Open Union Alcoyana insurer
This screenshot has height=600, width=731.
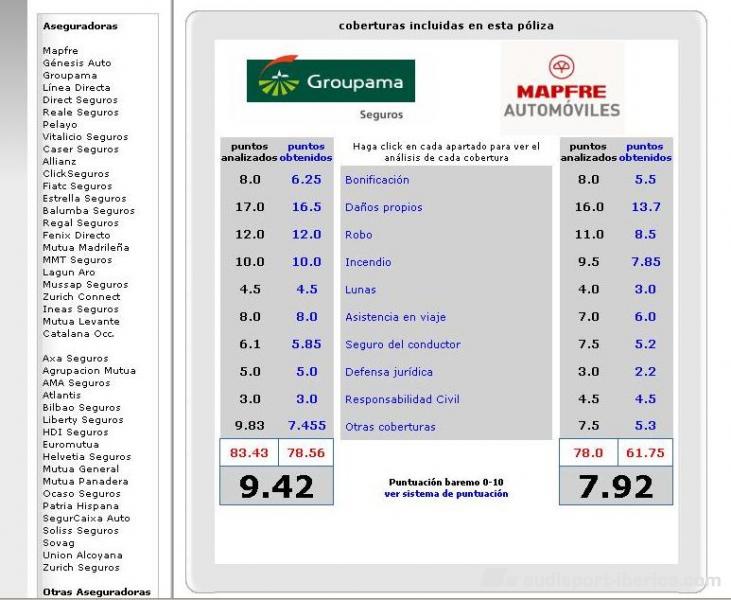[x=83, y=555]
